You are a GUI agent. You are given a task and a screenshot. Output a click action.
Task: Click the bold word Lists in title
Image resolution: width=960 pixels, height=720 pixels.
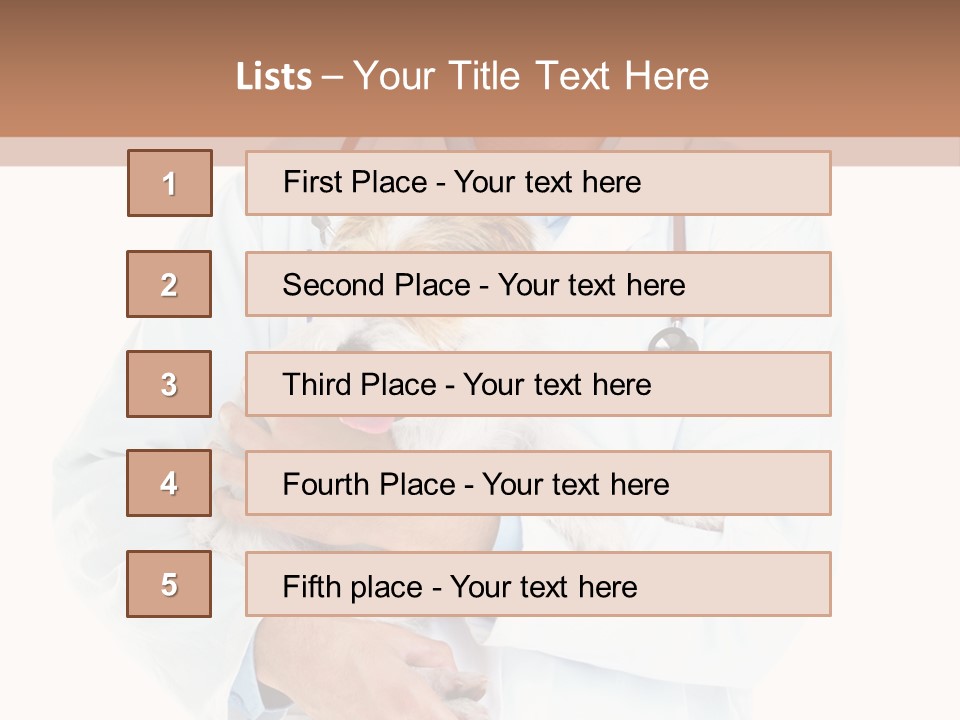[274, 77]
